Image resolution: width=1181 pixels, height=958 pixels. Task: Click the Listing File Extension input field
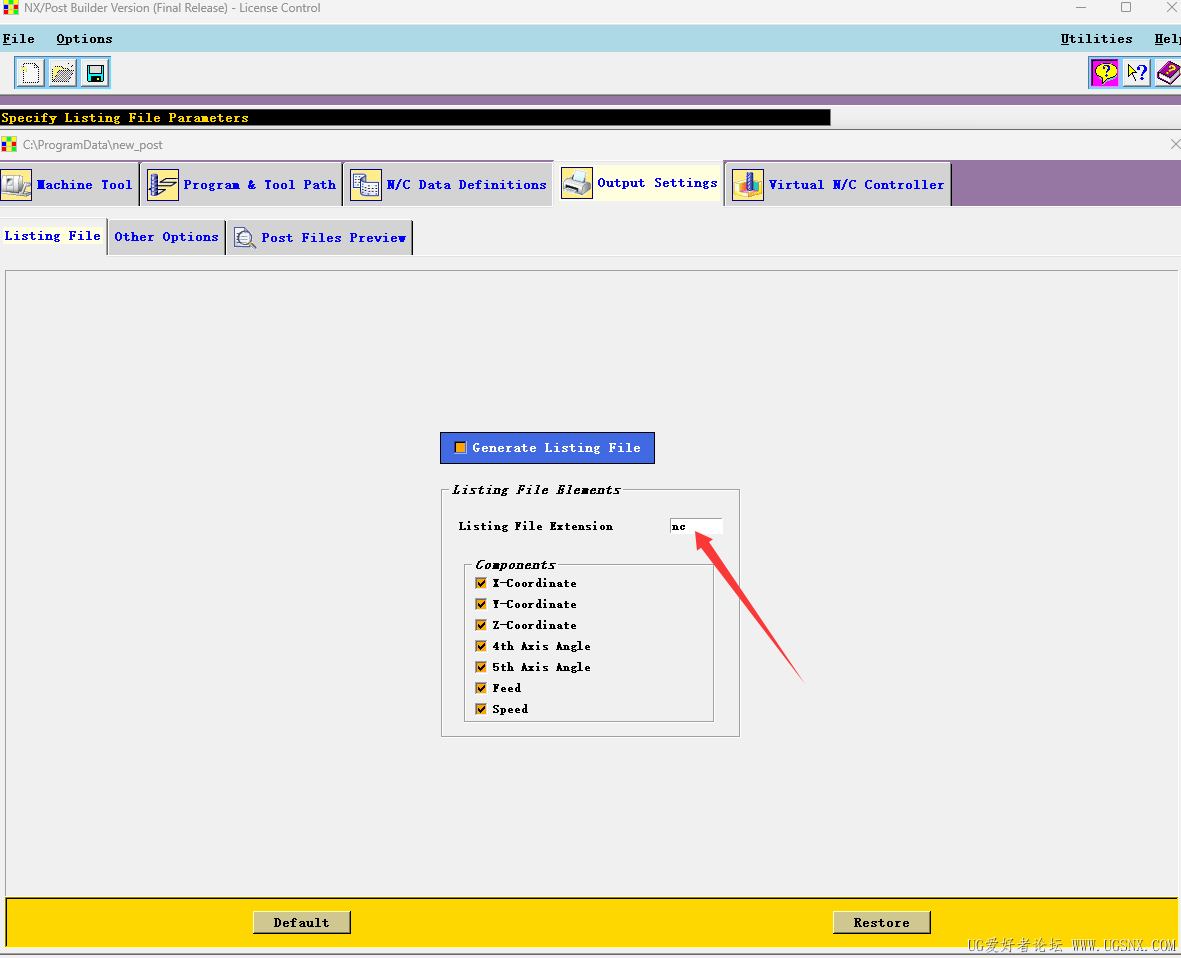(x=696, y=526)
